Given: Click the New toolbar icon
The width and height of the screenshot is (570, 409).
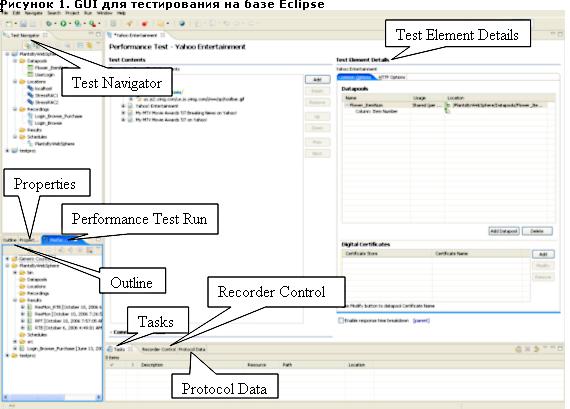Looking at the screenshot, I should tap(9, 24).
